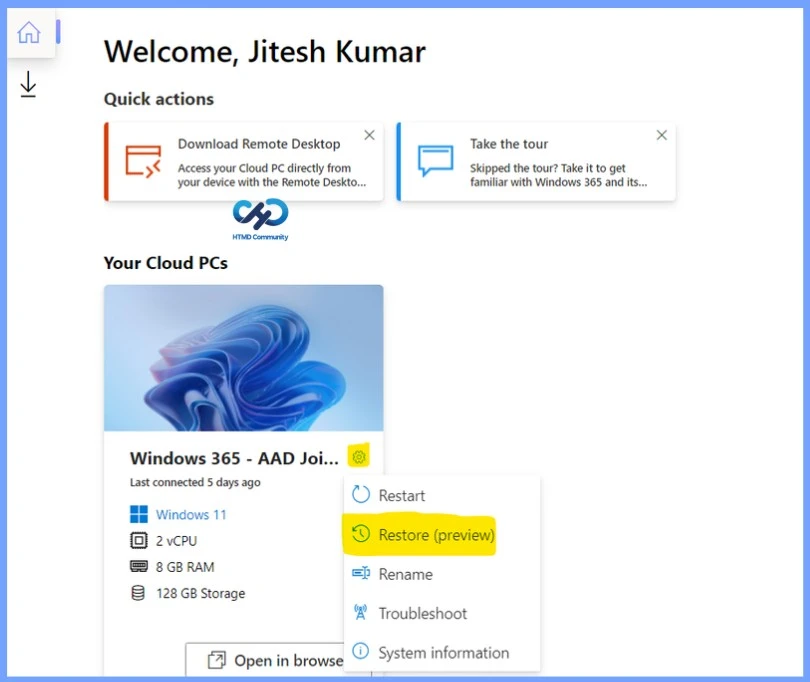
Task: Click the '128 GB Storage' text
Action: click(201, 593)
